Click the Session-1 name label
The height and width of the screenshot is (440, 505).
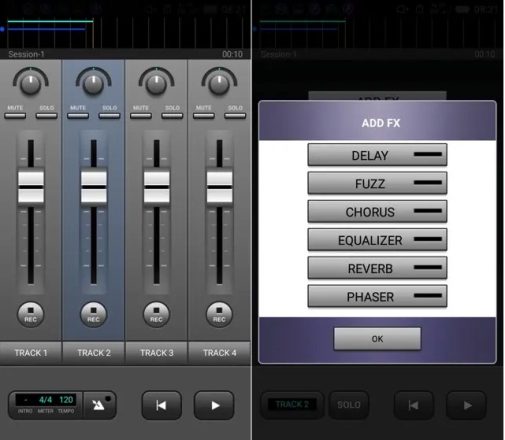point(26,54)
